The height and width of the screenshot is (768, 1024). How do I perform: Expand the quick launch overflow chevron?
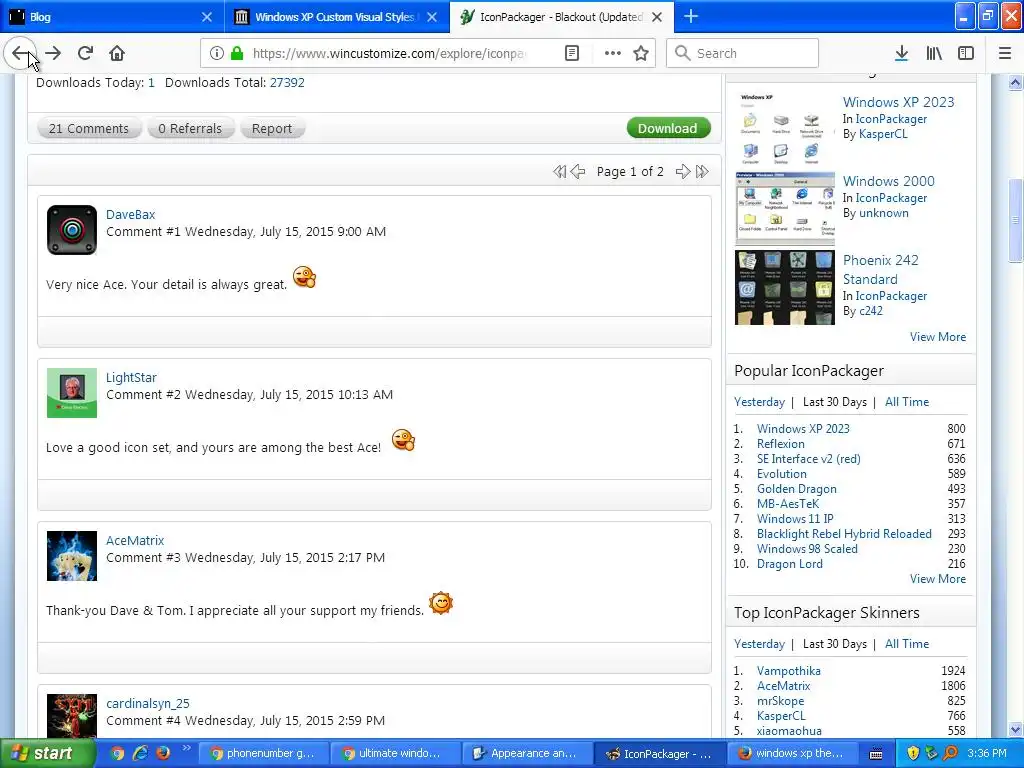click(x=186, y=748)
